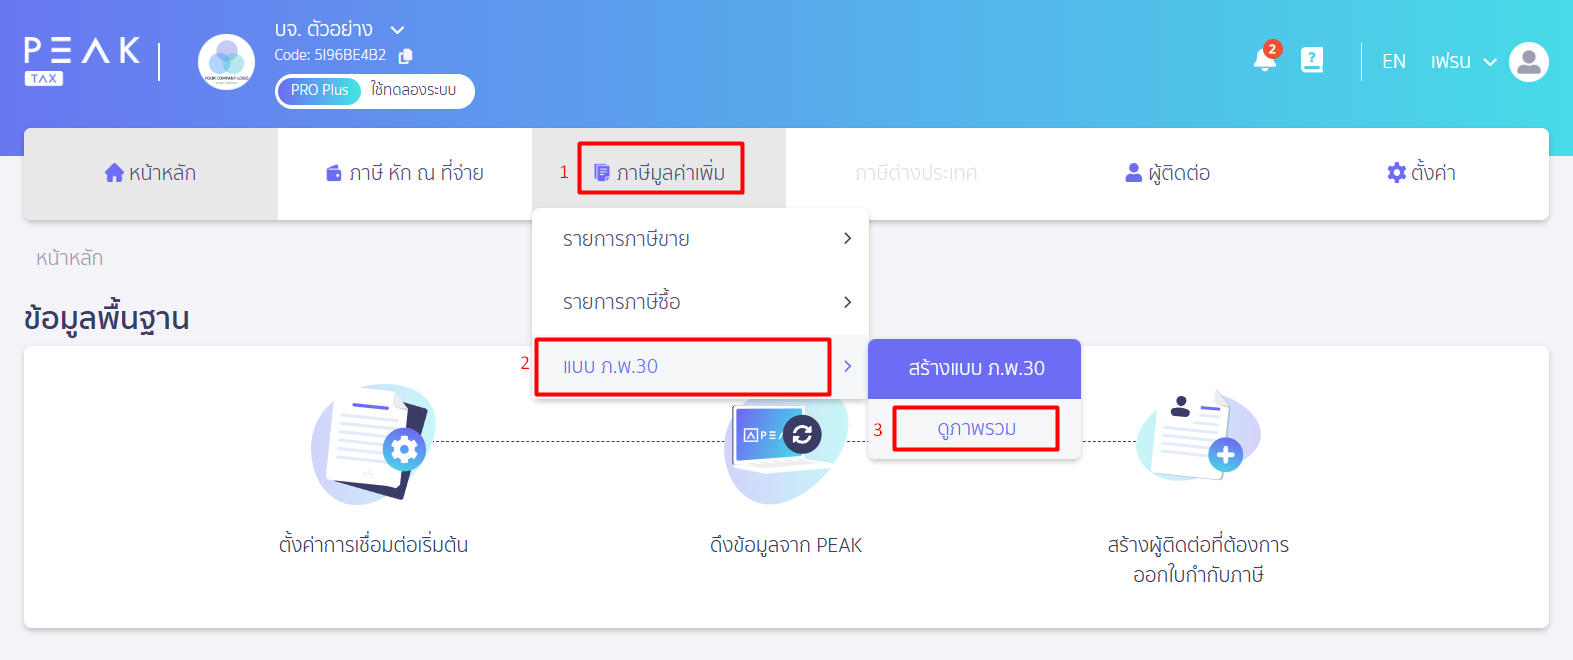The height and width of the screenshot is (660, 1573).
Task: Click the home icon in หน้าหลัก
Action: pos(114,173)
